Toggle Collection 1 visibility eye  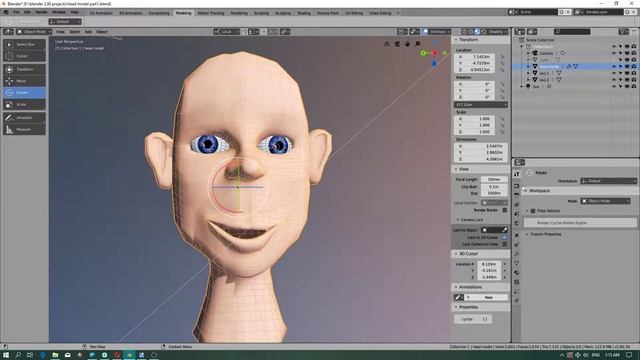614,47
